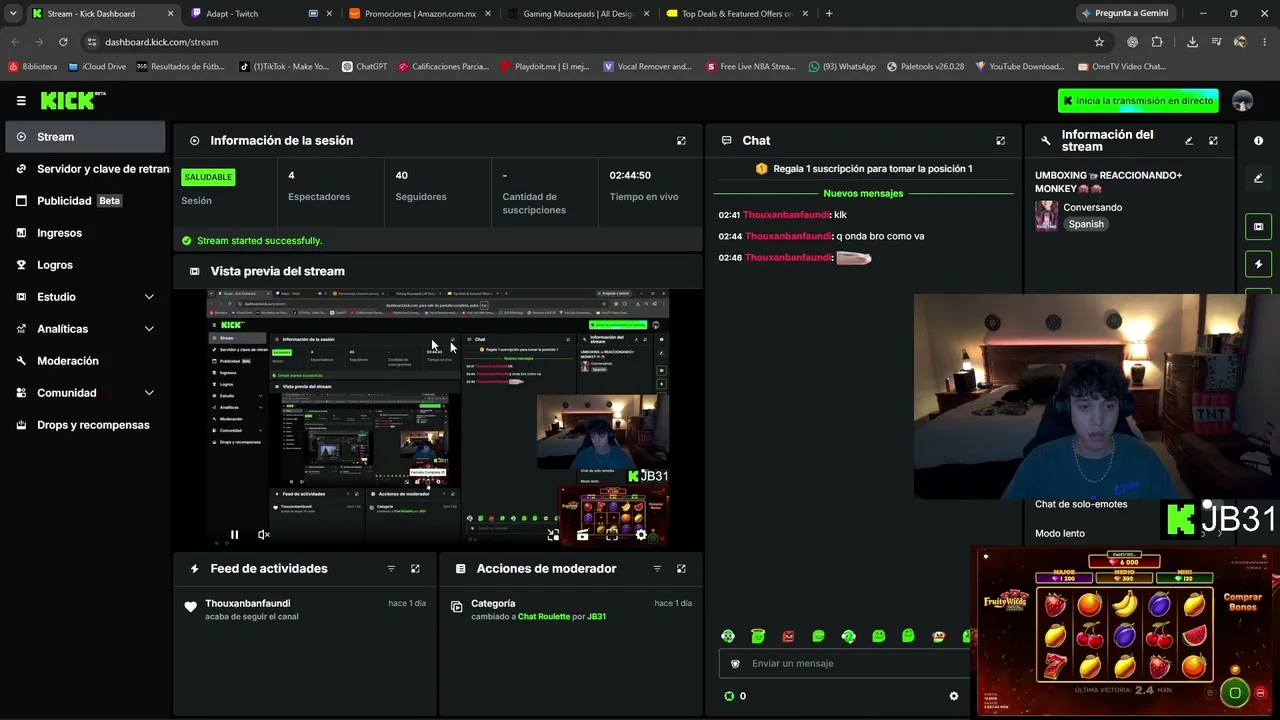Expand the Acciones de moderador panel

coord(681,569)
